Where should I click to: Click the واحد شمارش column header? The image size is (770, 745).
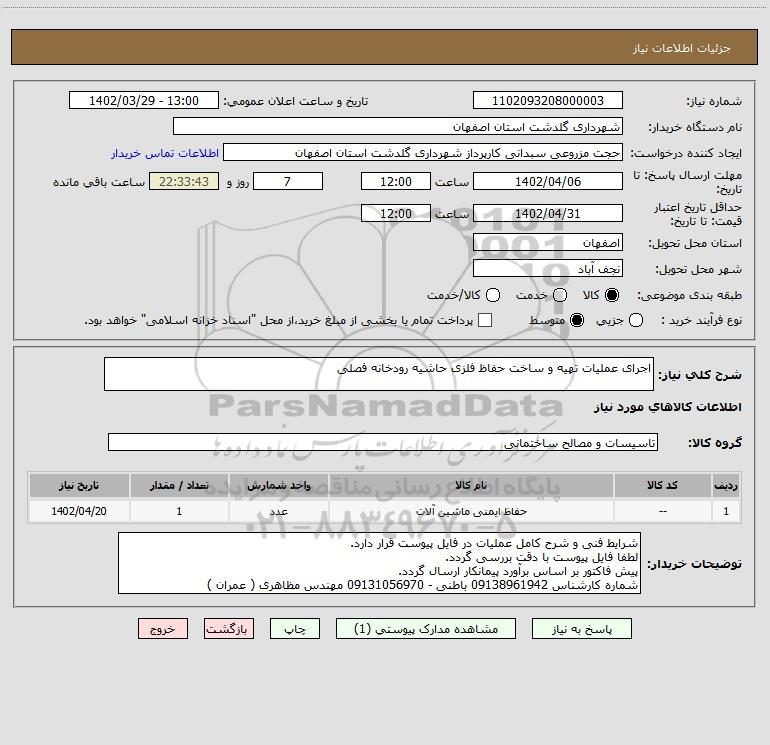(x=278, y=486)
